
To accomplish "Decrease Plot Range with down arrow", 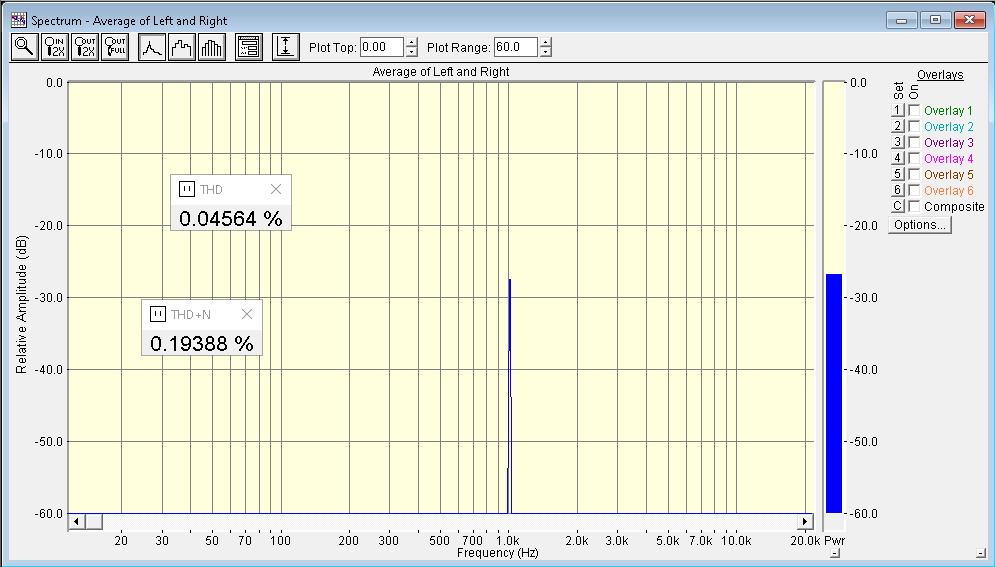I will tap(545, 52).
